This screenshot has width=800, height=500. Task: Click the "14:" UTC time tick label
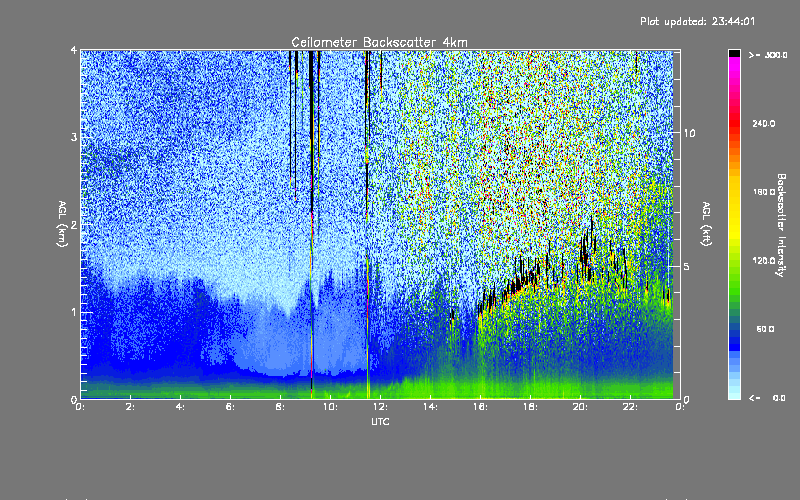[430, 407]
